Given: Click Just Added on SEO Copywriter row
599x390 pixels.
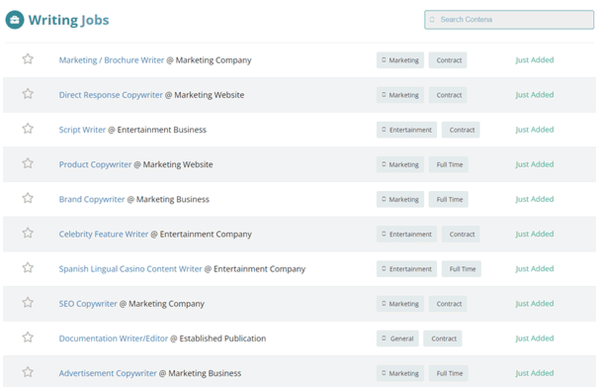Looking at the screenshot, I should (x=534, y=304).
